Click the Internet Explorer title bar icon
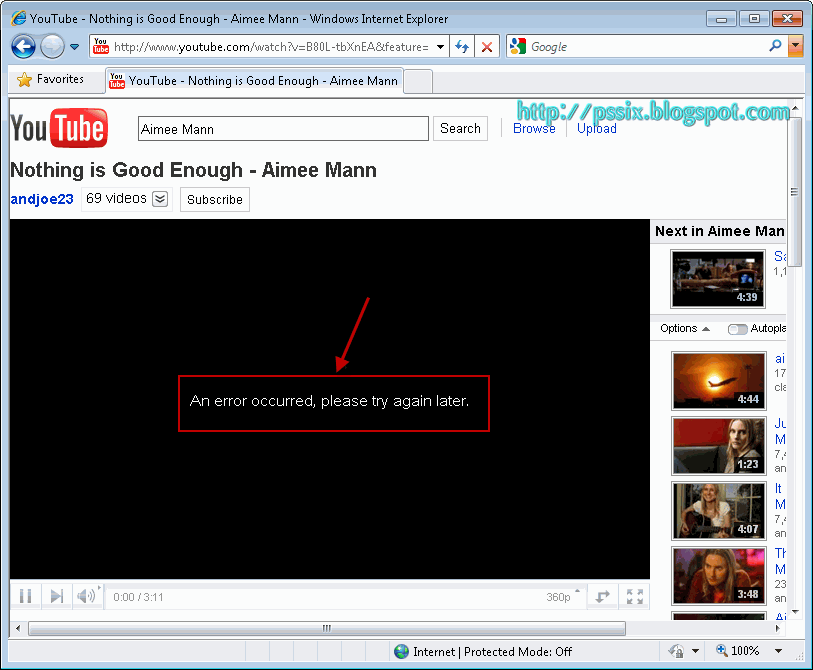The height and width of the screenshot is (670, 813). tap(19, 18)
